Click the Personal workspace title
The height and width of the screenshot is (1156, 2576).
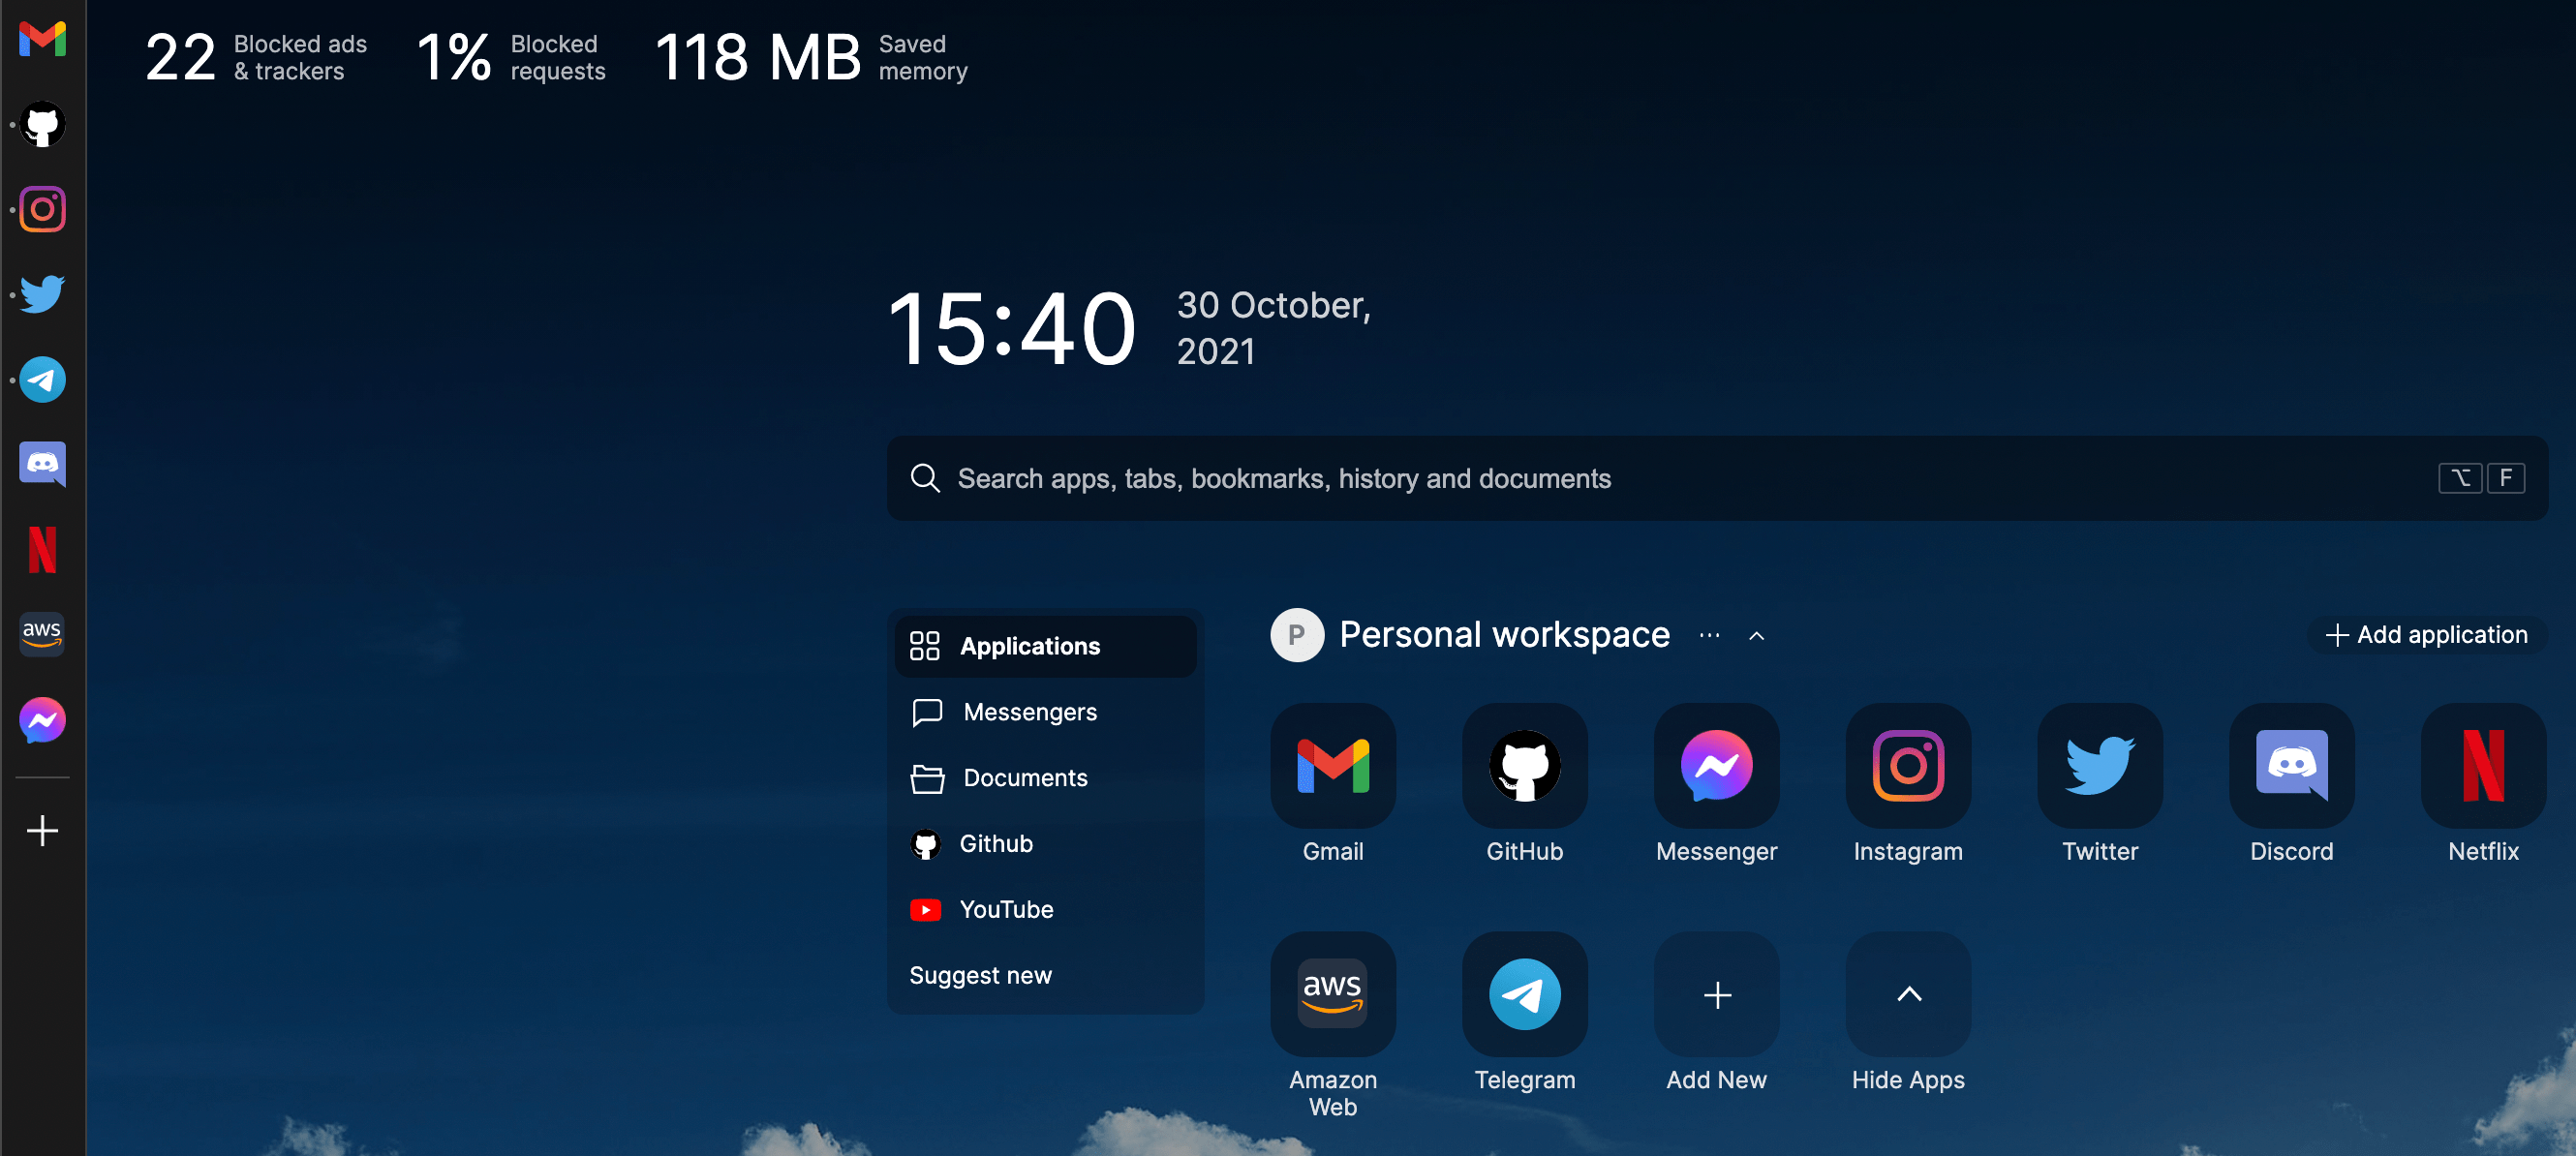pos(1504,635)
